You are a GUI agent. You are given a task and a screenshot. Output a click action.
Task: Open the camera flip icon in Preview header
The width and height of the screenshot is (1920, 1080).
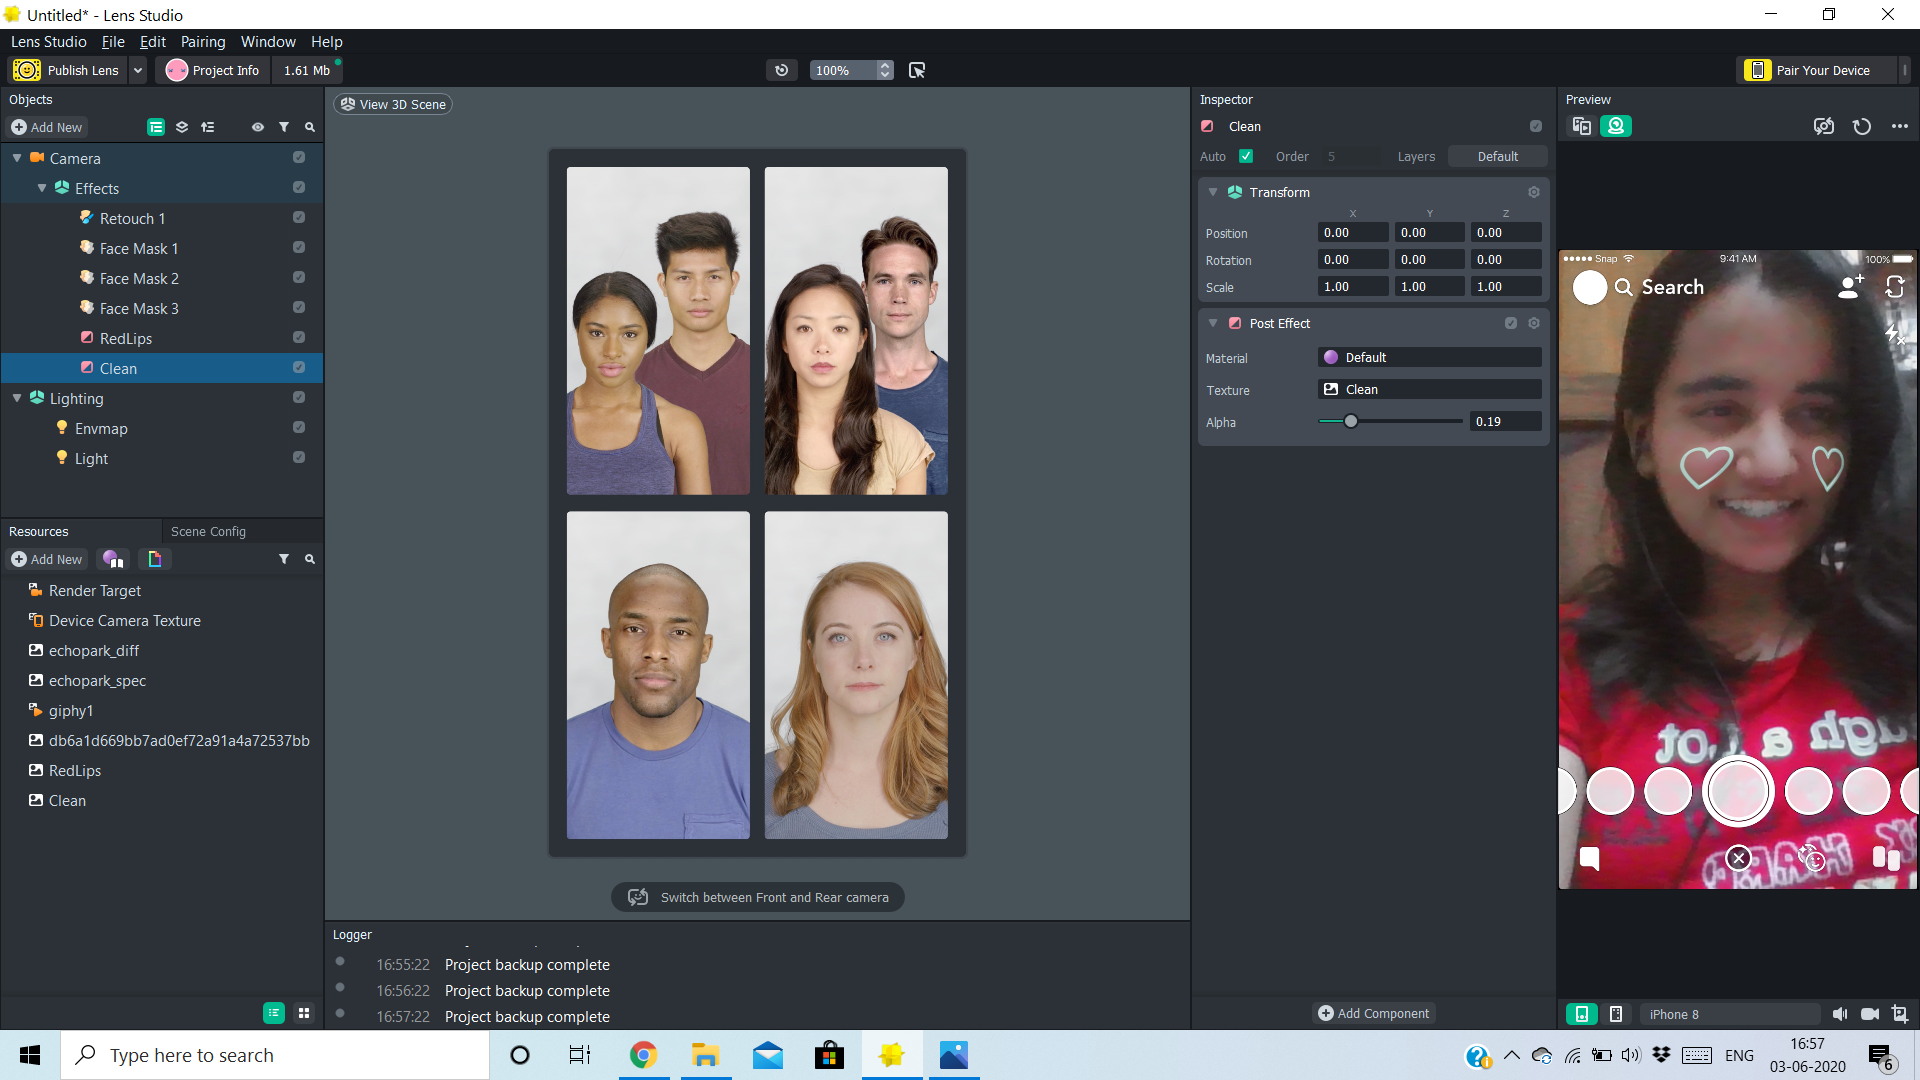pos(1823,126)
